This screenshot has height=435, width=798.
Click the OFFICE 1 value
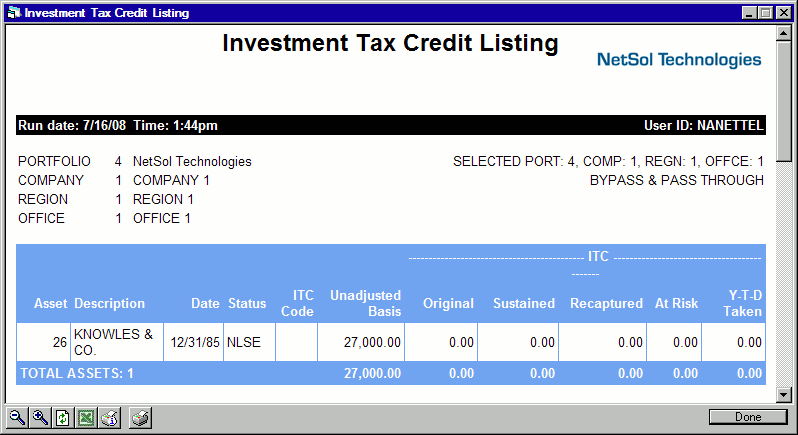coord(161,218)
